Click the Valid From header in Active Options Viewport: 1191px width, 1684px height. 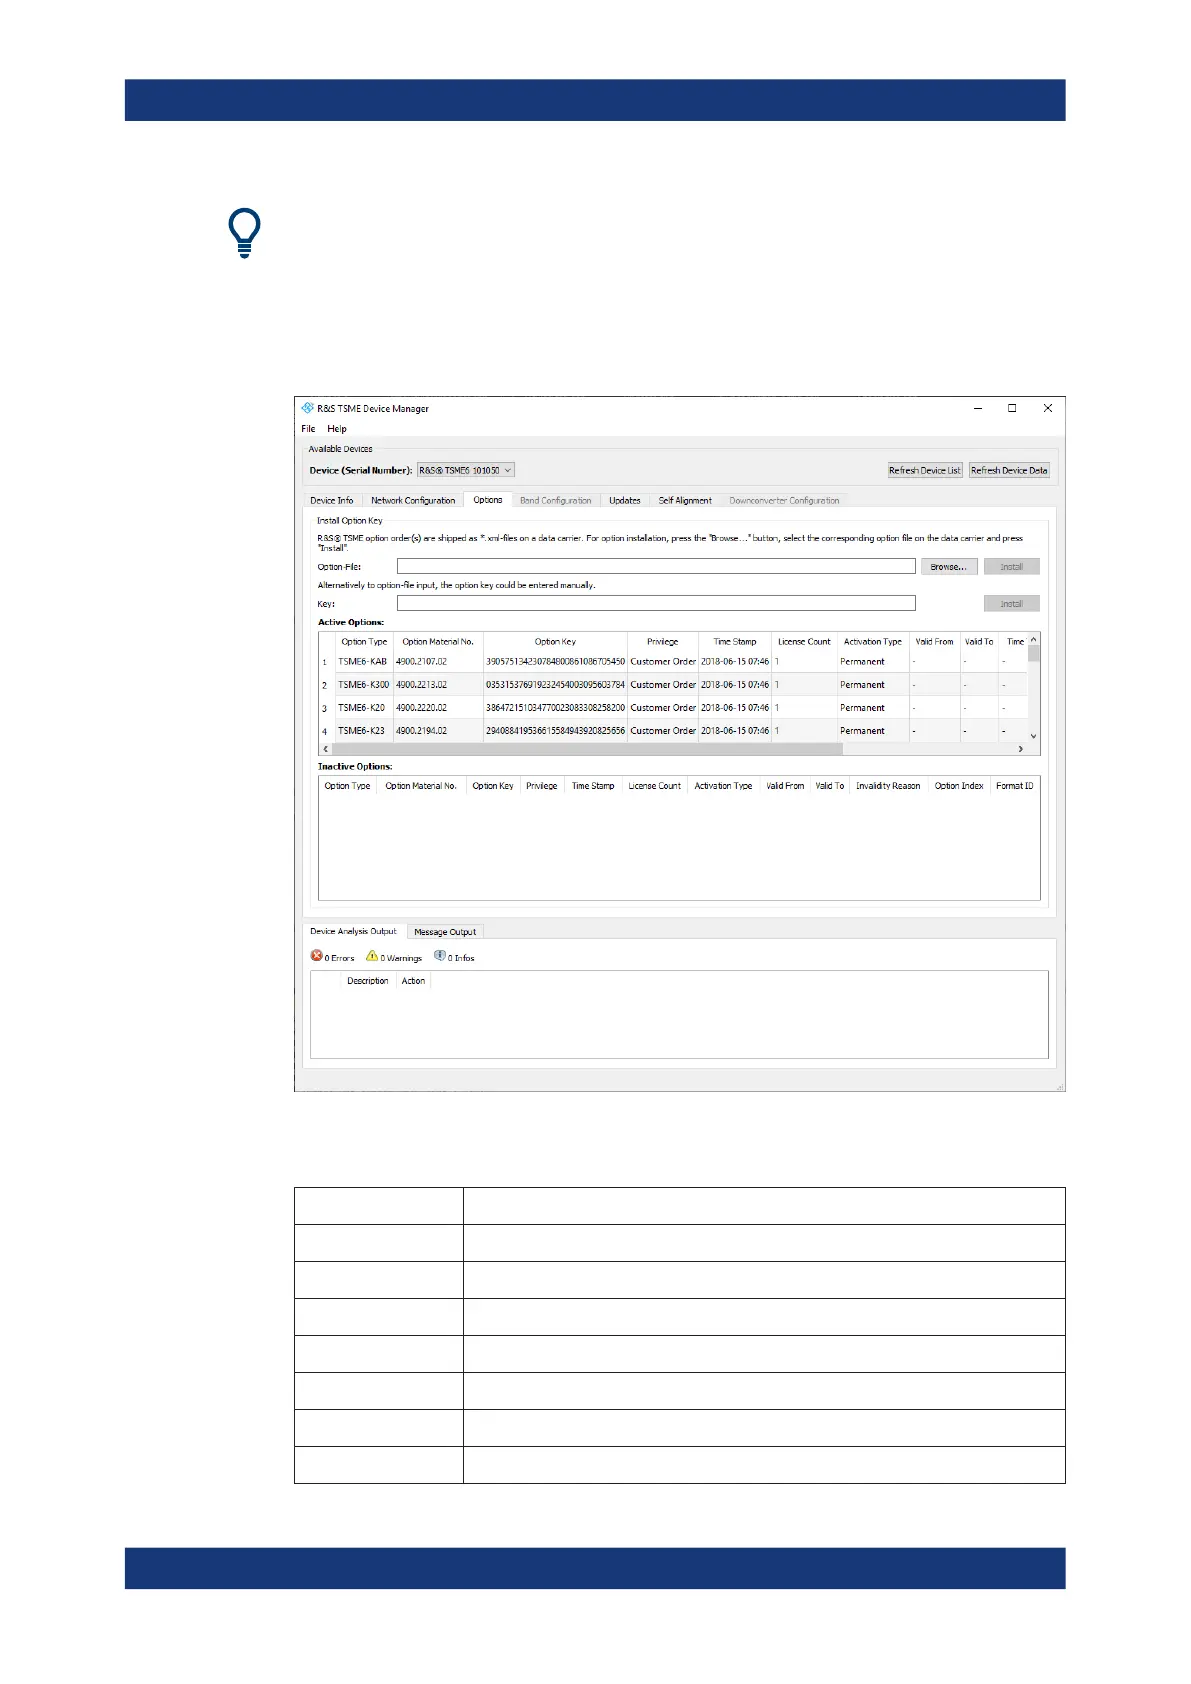tap(935, 642)
